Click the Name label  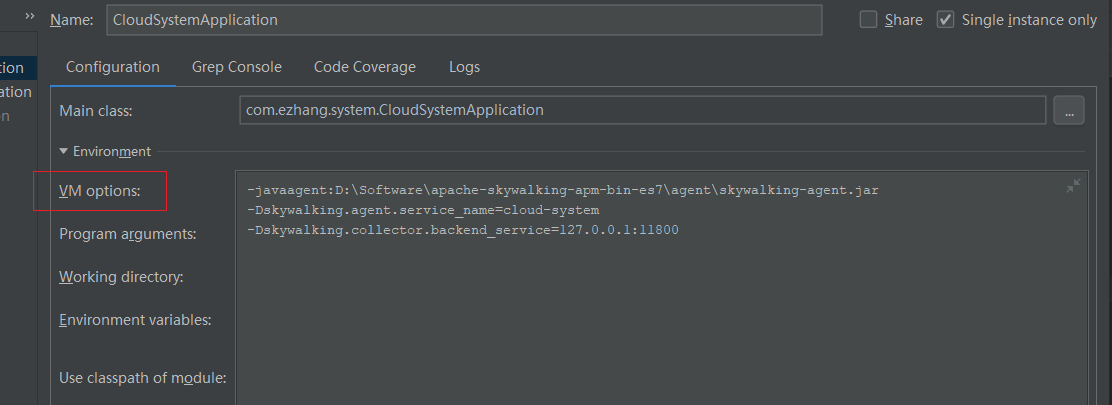pos(72,20)
